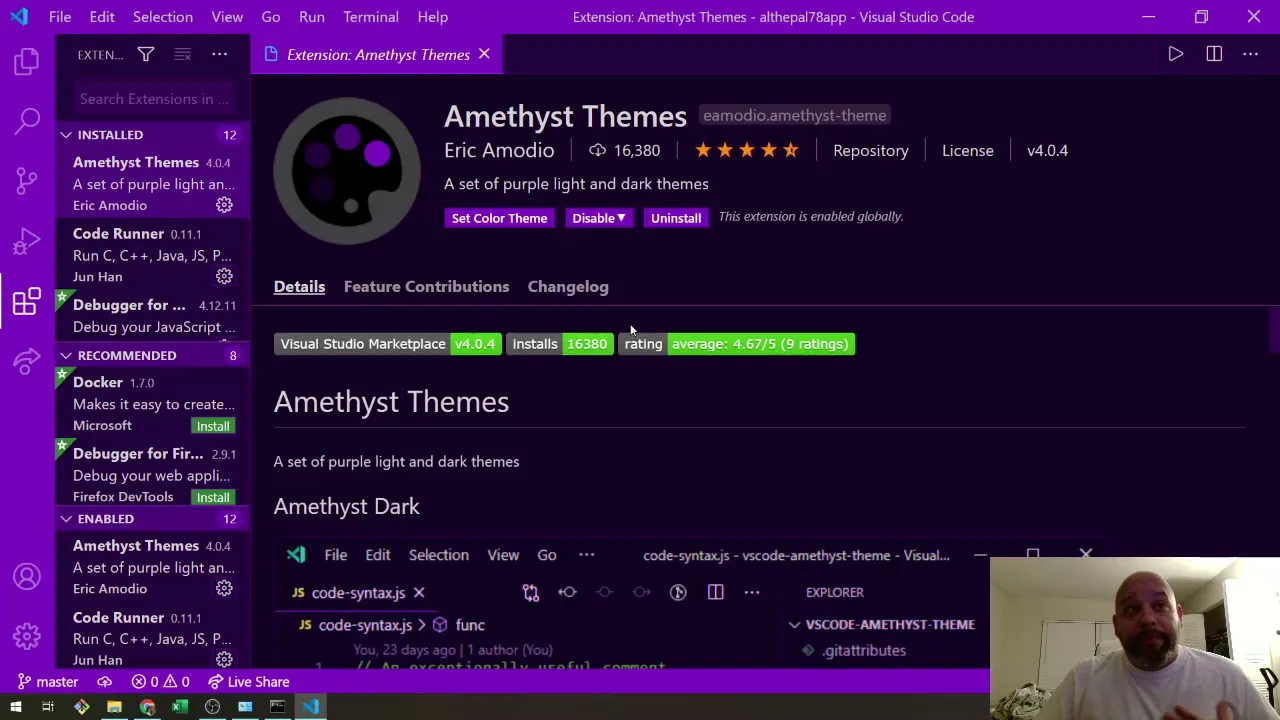This screenshot has width=1280, height=720.
Task: Select Docker in the recommended list
Action: point(151,404)
